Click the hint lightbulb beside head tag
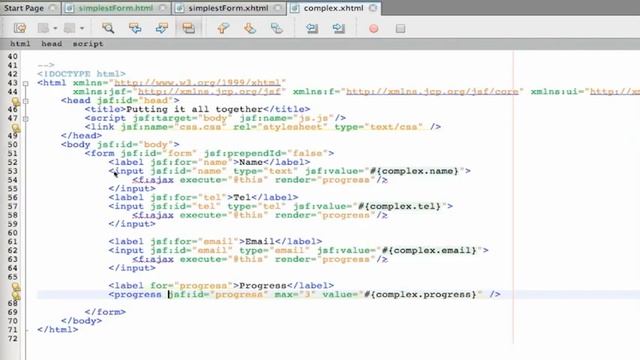The height and width of the screenshot is (360, 640). pyautogui.click(x=16, y=101)
